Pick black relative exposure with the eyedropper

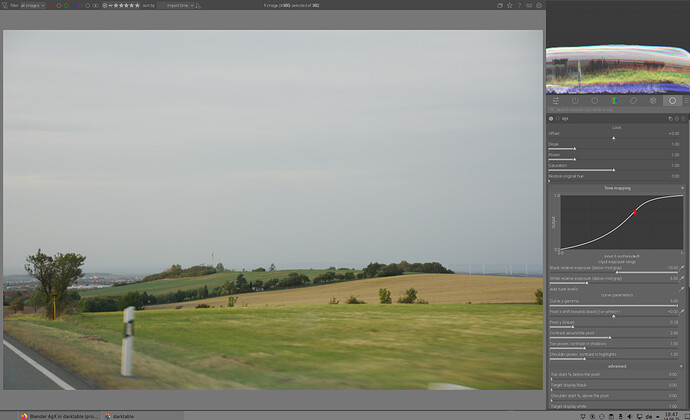point(683,269)
